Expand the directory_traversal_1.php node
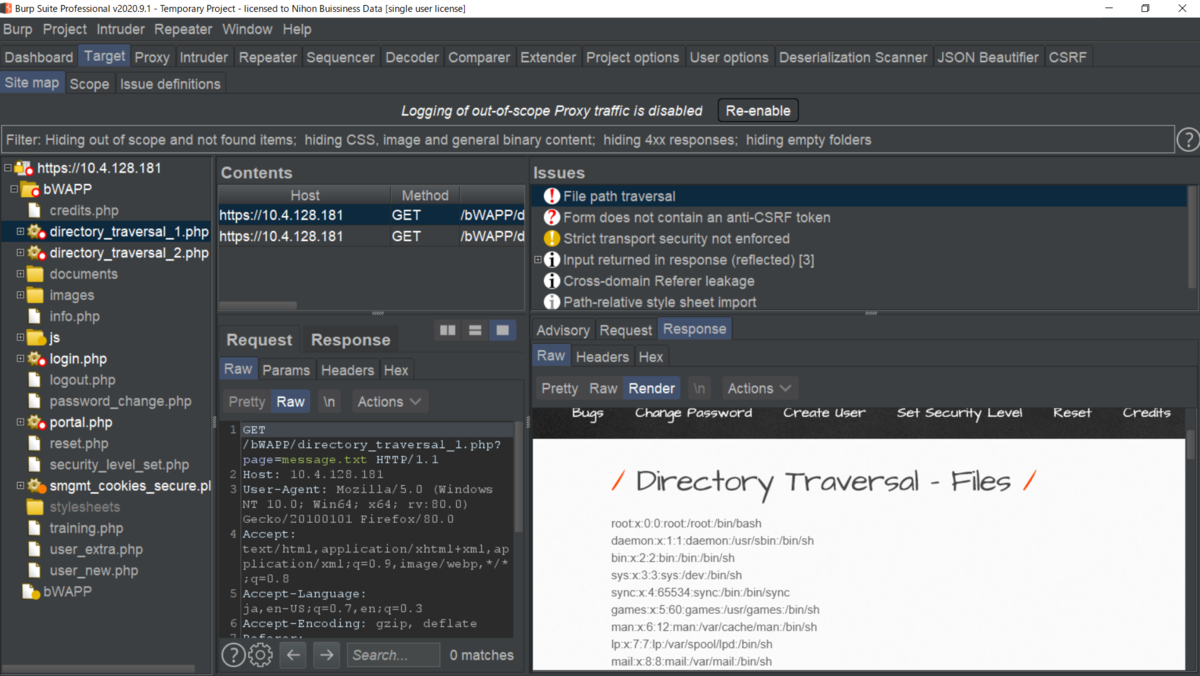 tap(20, 232)
